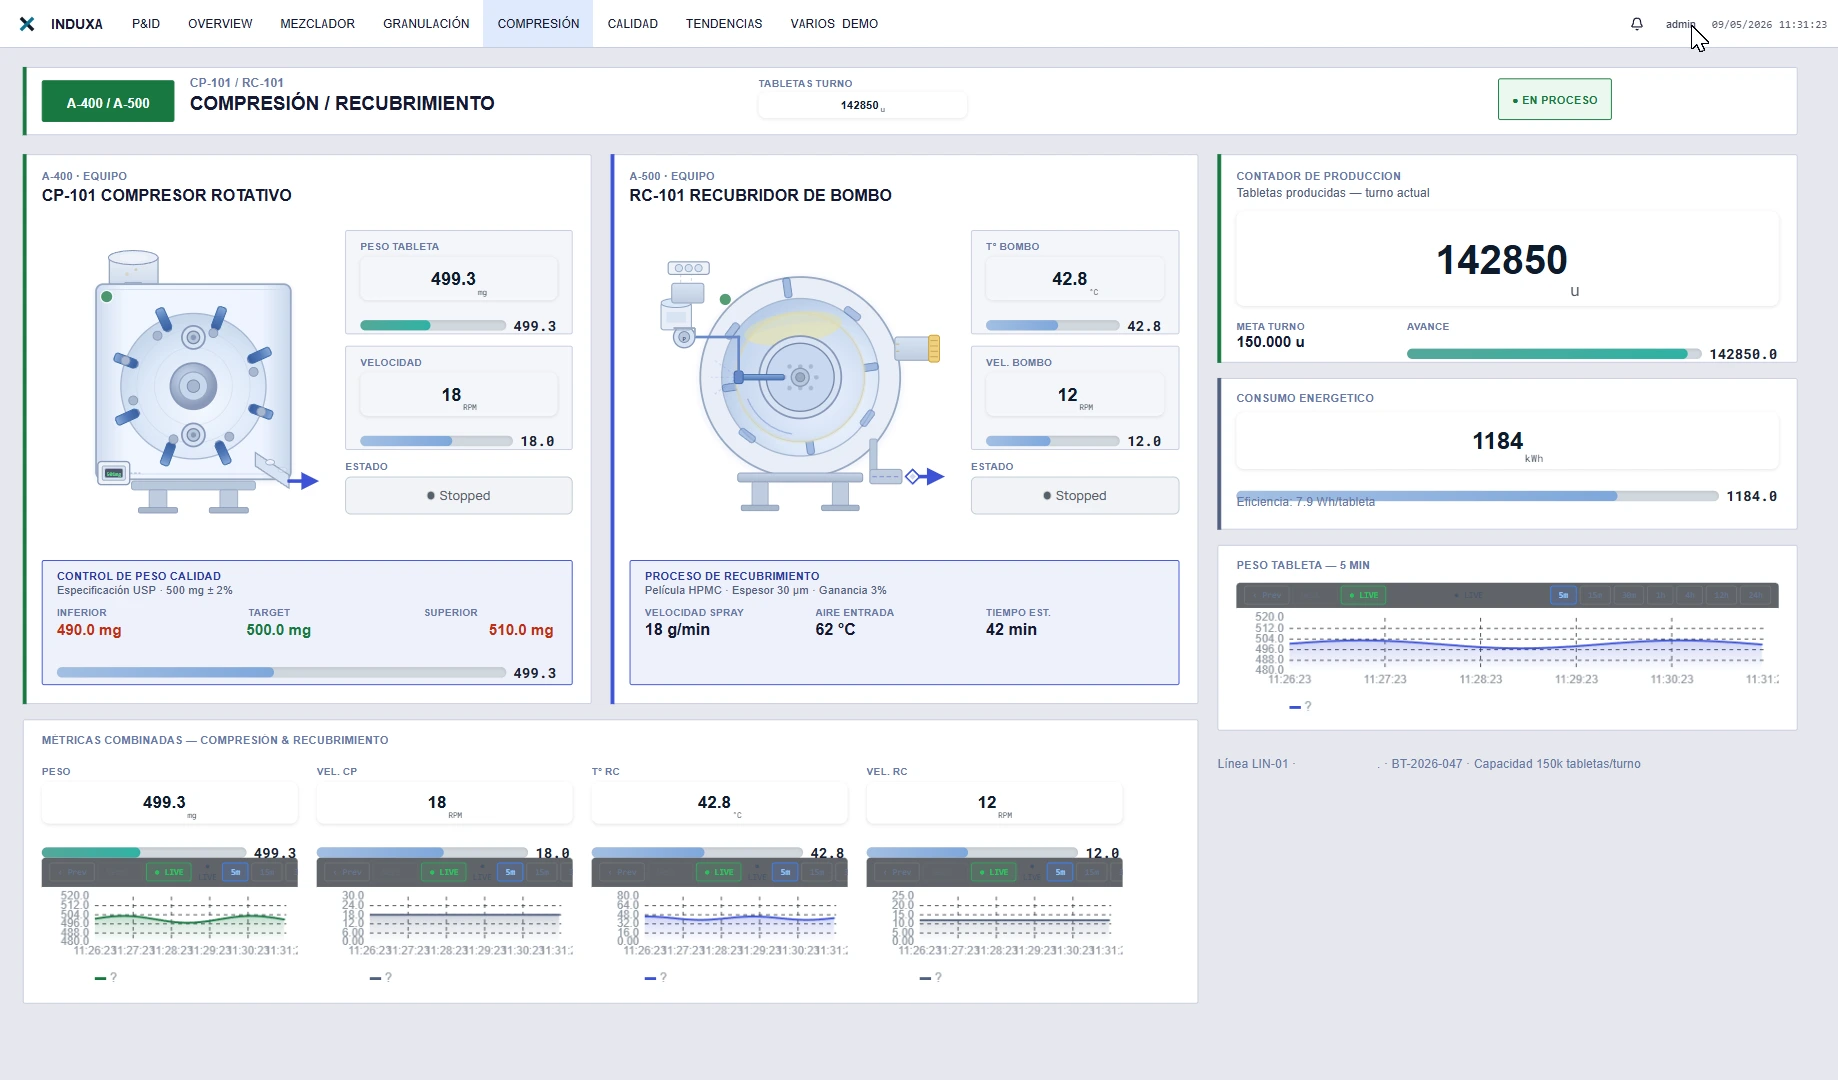Click the CP-101 rotary compressor illustration
The width and height of the screenshot is (1838, 1080).
coord(193,382)
